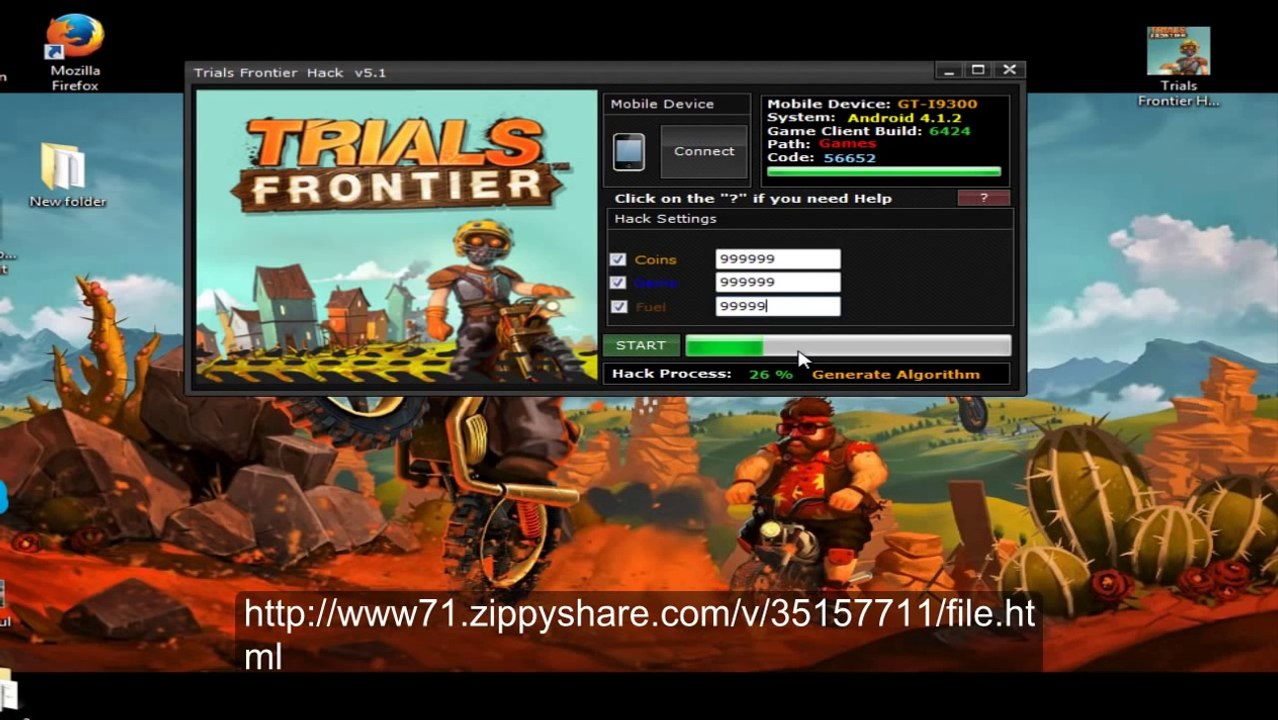Minimize the Trials Frontier Hack window
The height and width of the screenshot is (720, 1278).
click(x=948, y=71)
